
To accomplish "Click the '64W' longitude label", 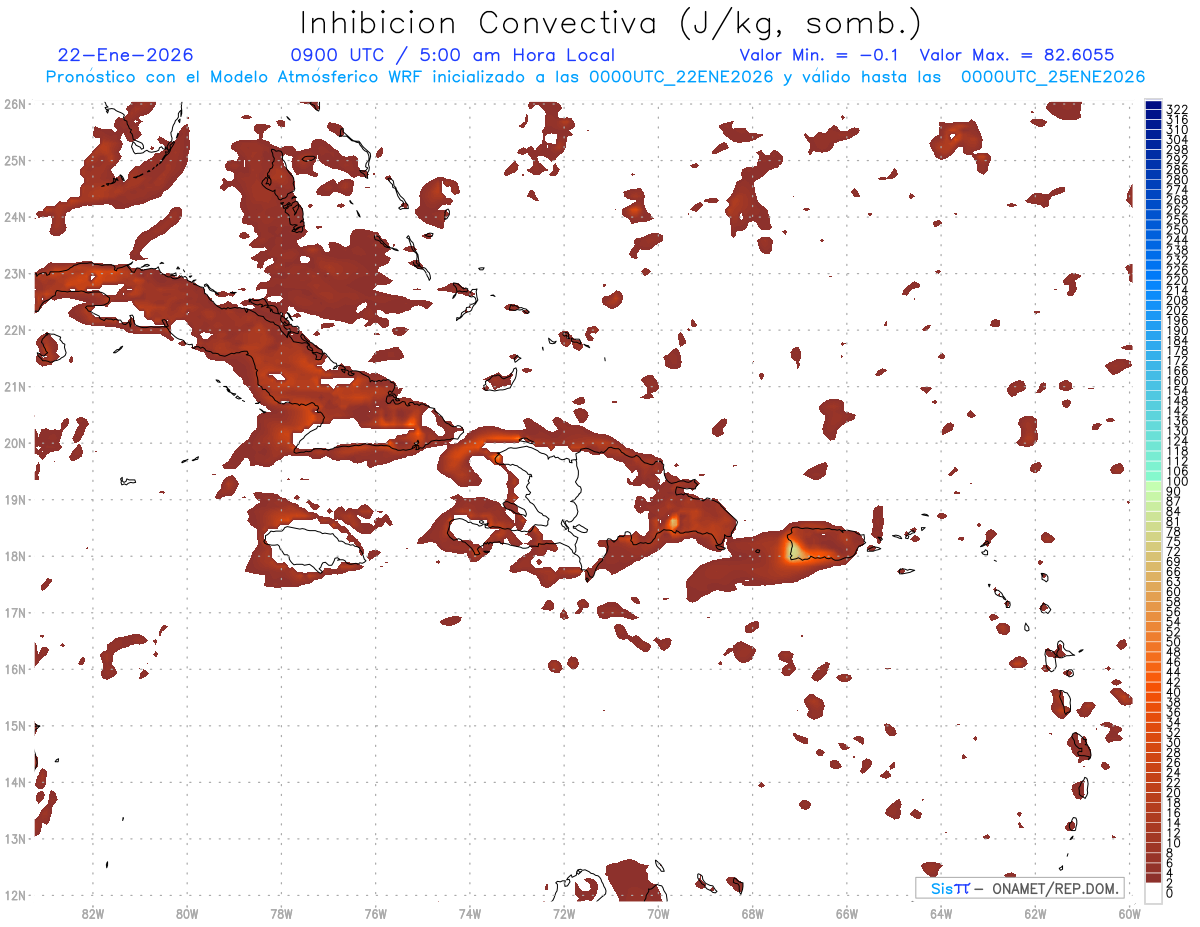I will (x=941, y=913).
